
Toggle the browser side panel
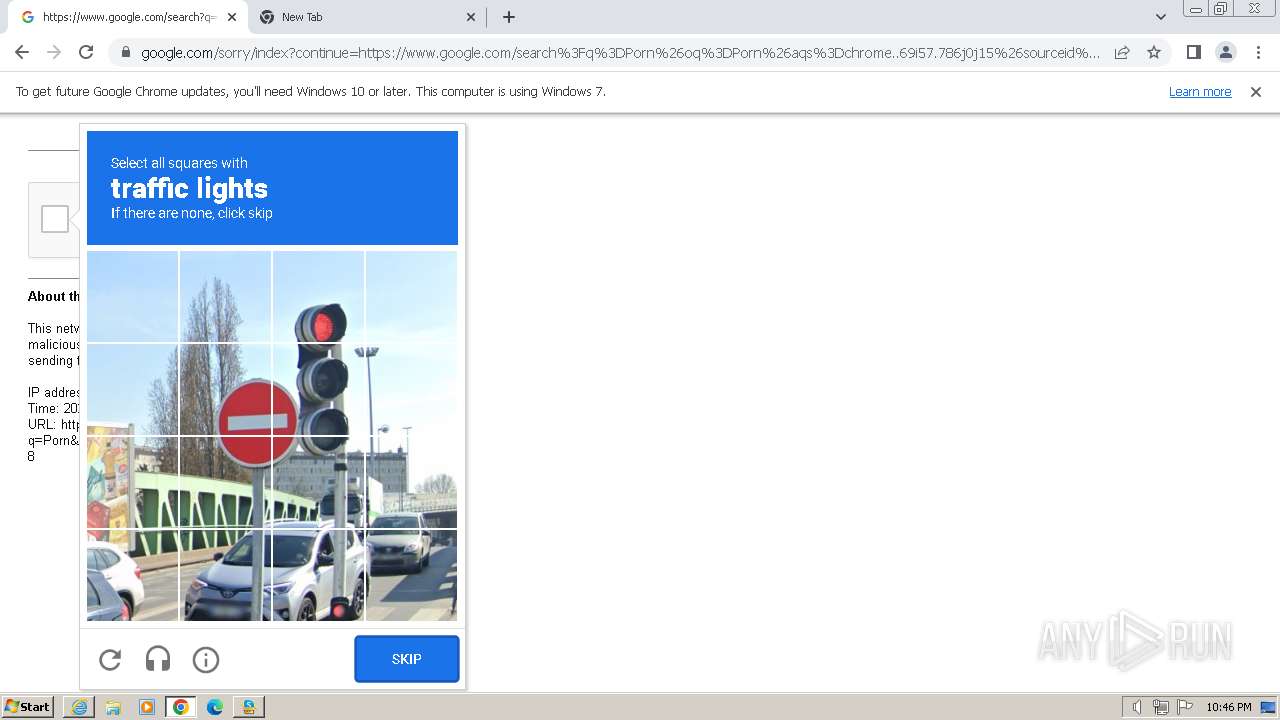[x=1193, y=52]
